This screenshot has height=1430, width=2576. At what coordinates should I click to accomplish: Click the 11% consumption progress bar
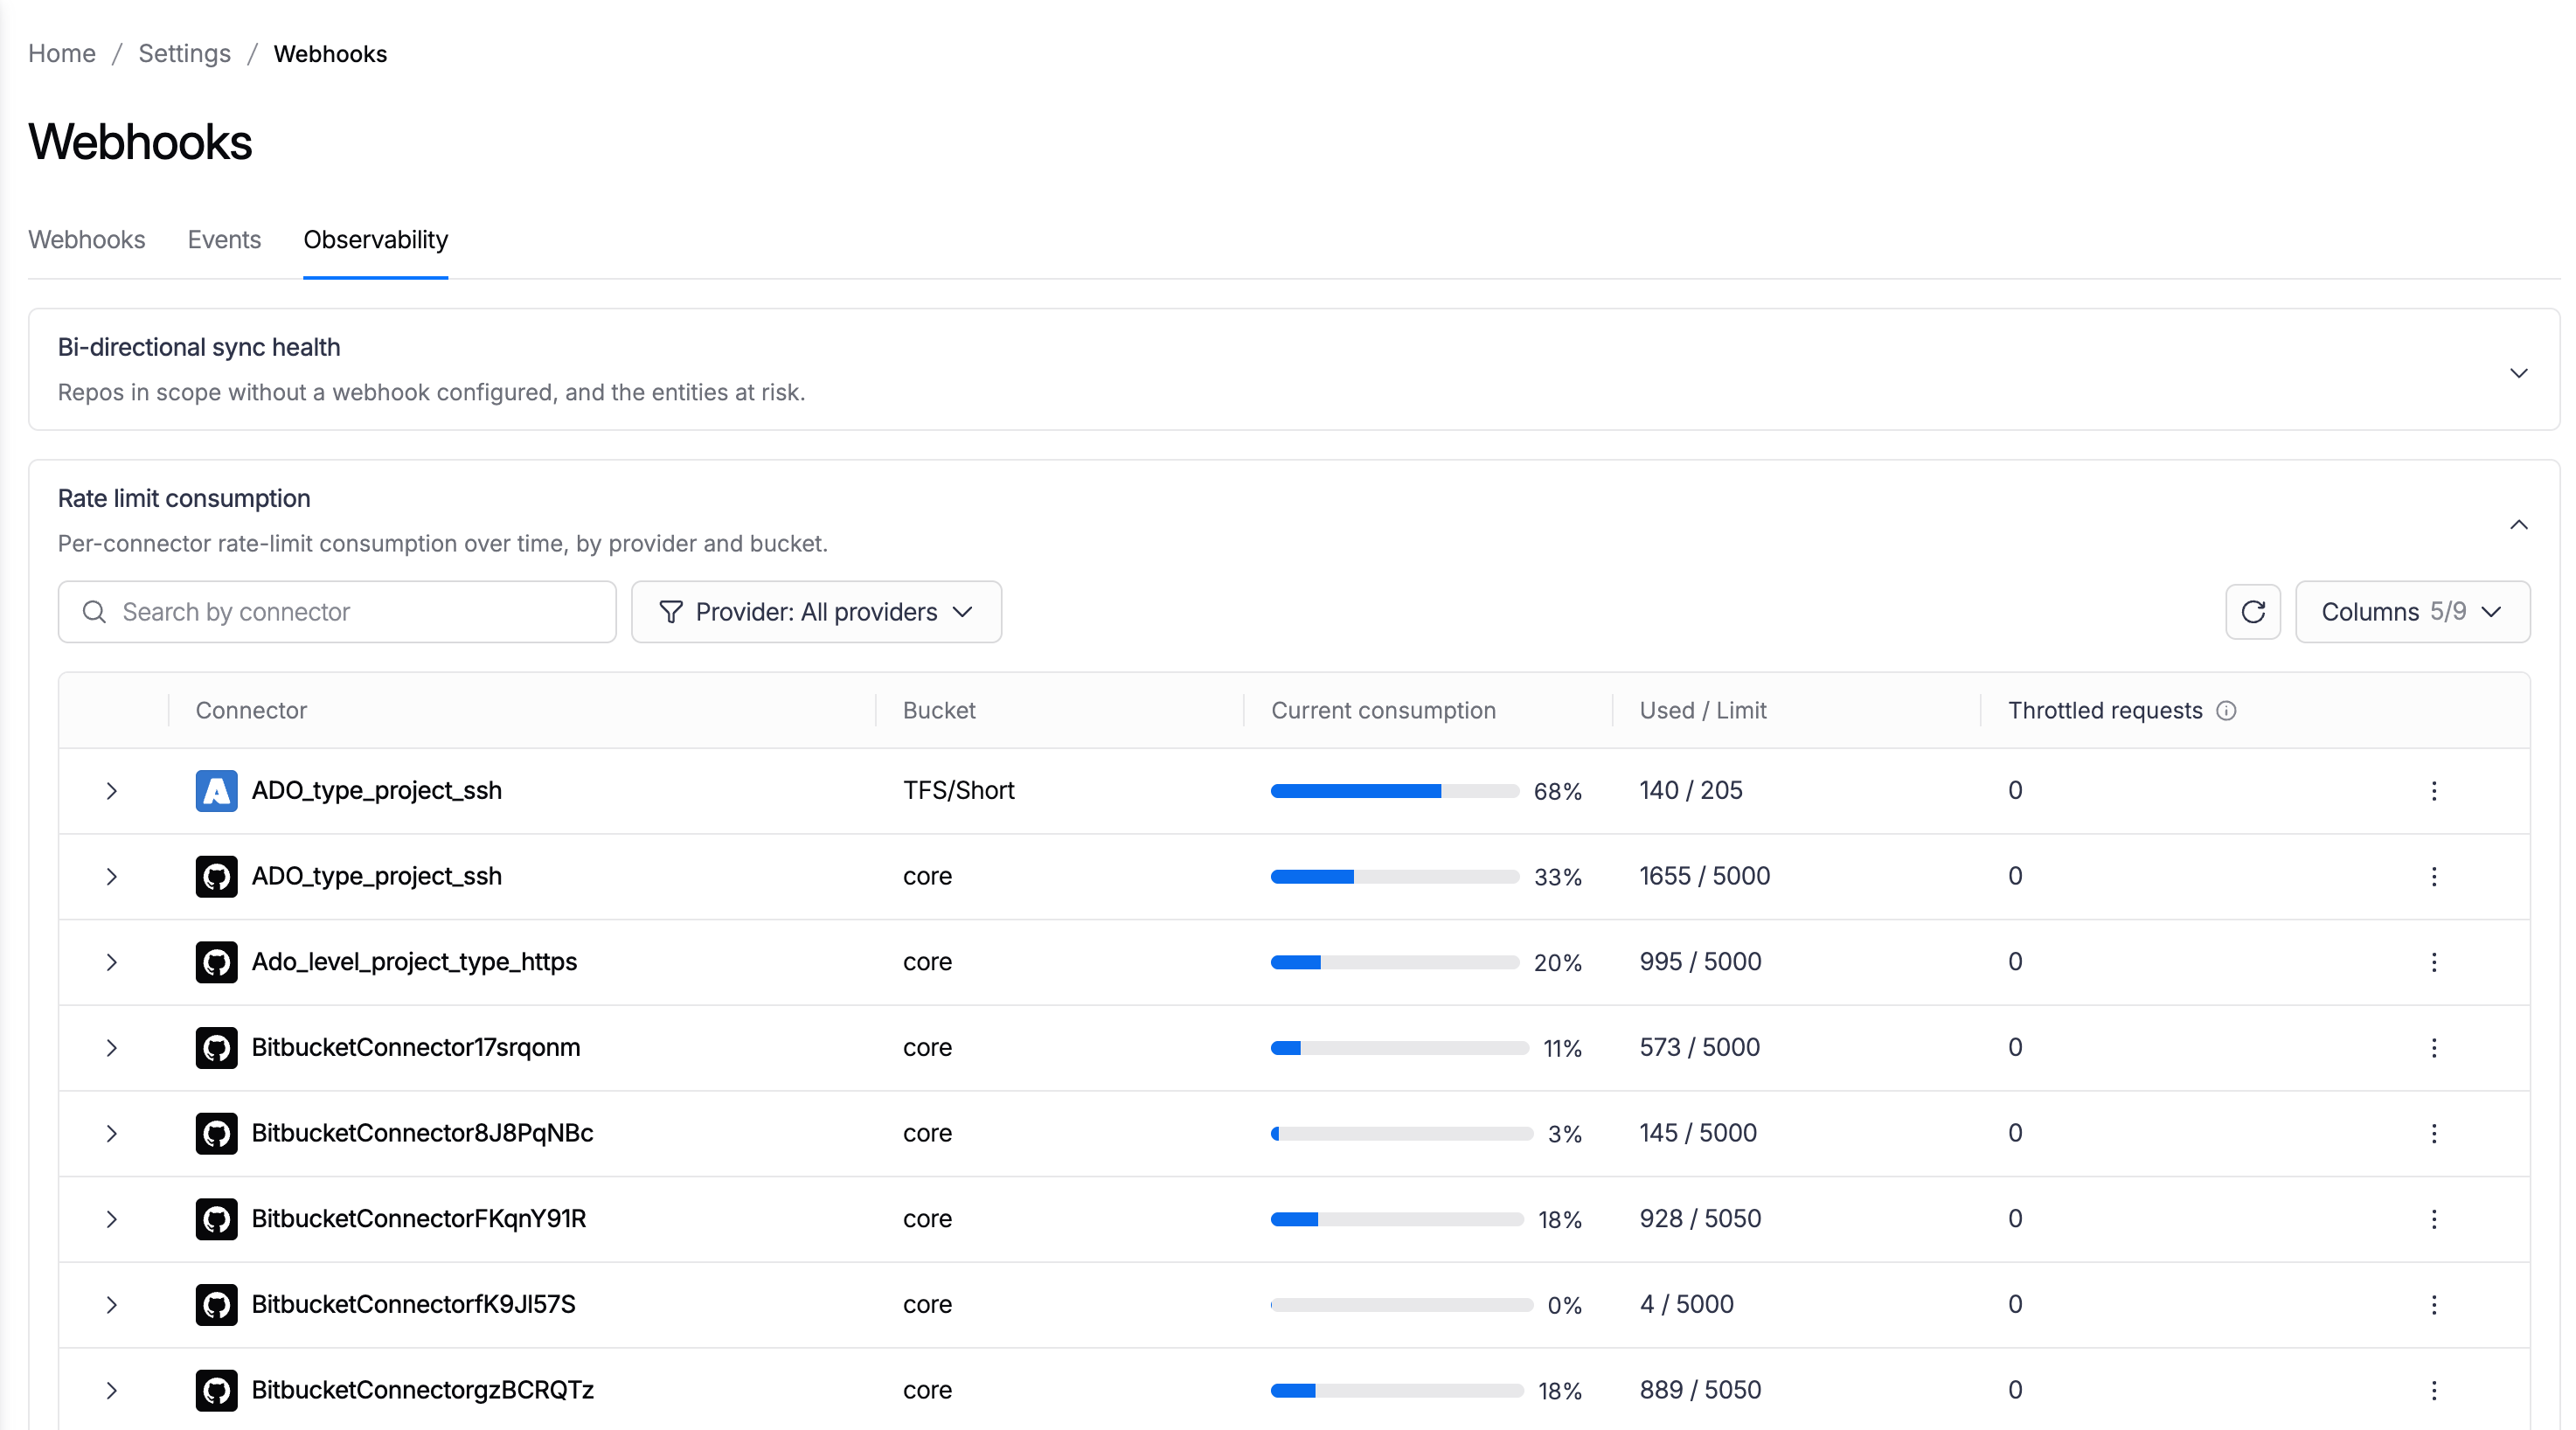tap(1400, 1048)
